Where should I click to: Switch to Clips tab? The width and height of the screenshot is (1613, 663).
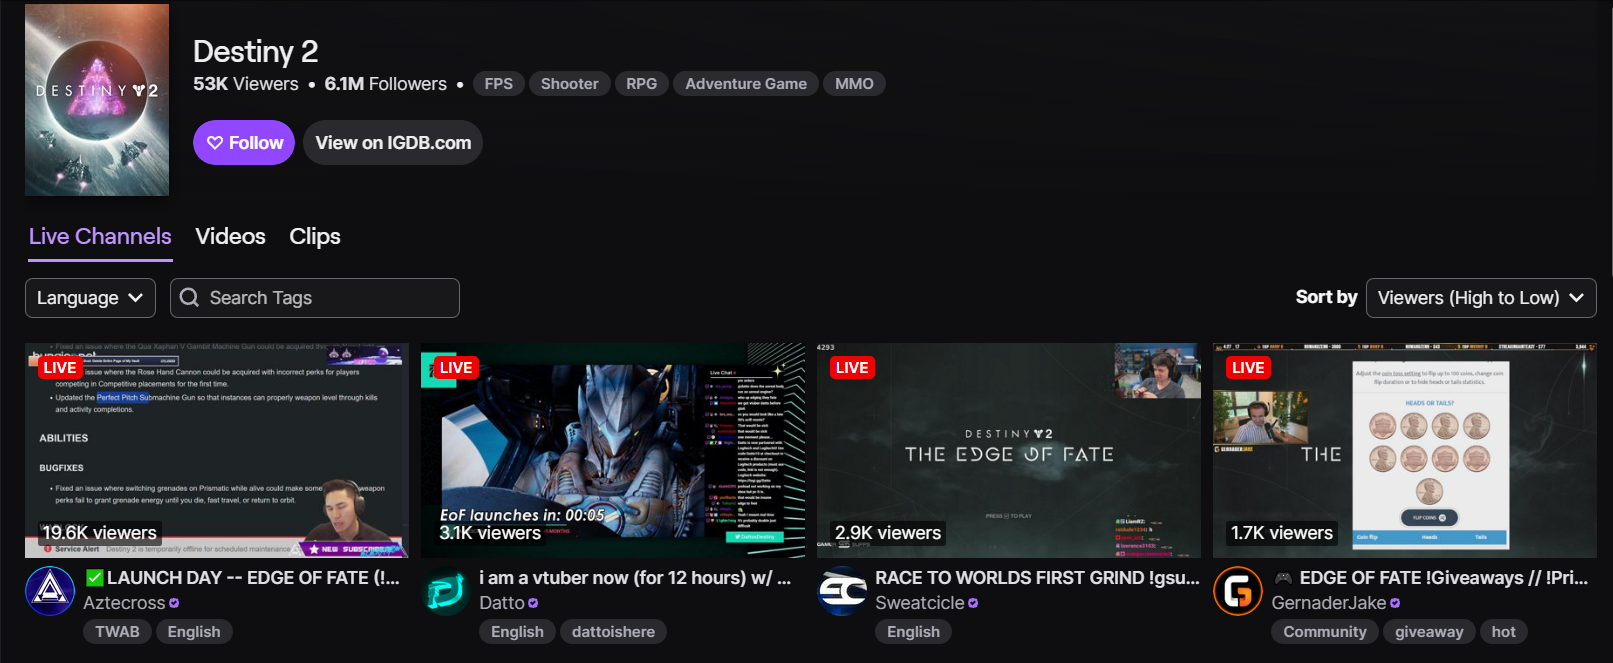315,237
